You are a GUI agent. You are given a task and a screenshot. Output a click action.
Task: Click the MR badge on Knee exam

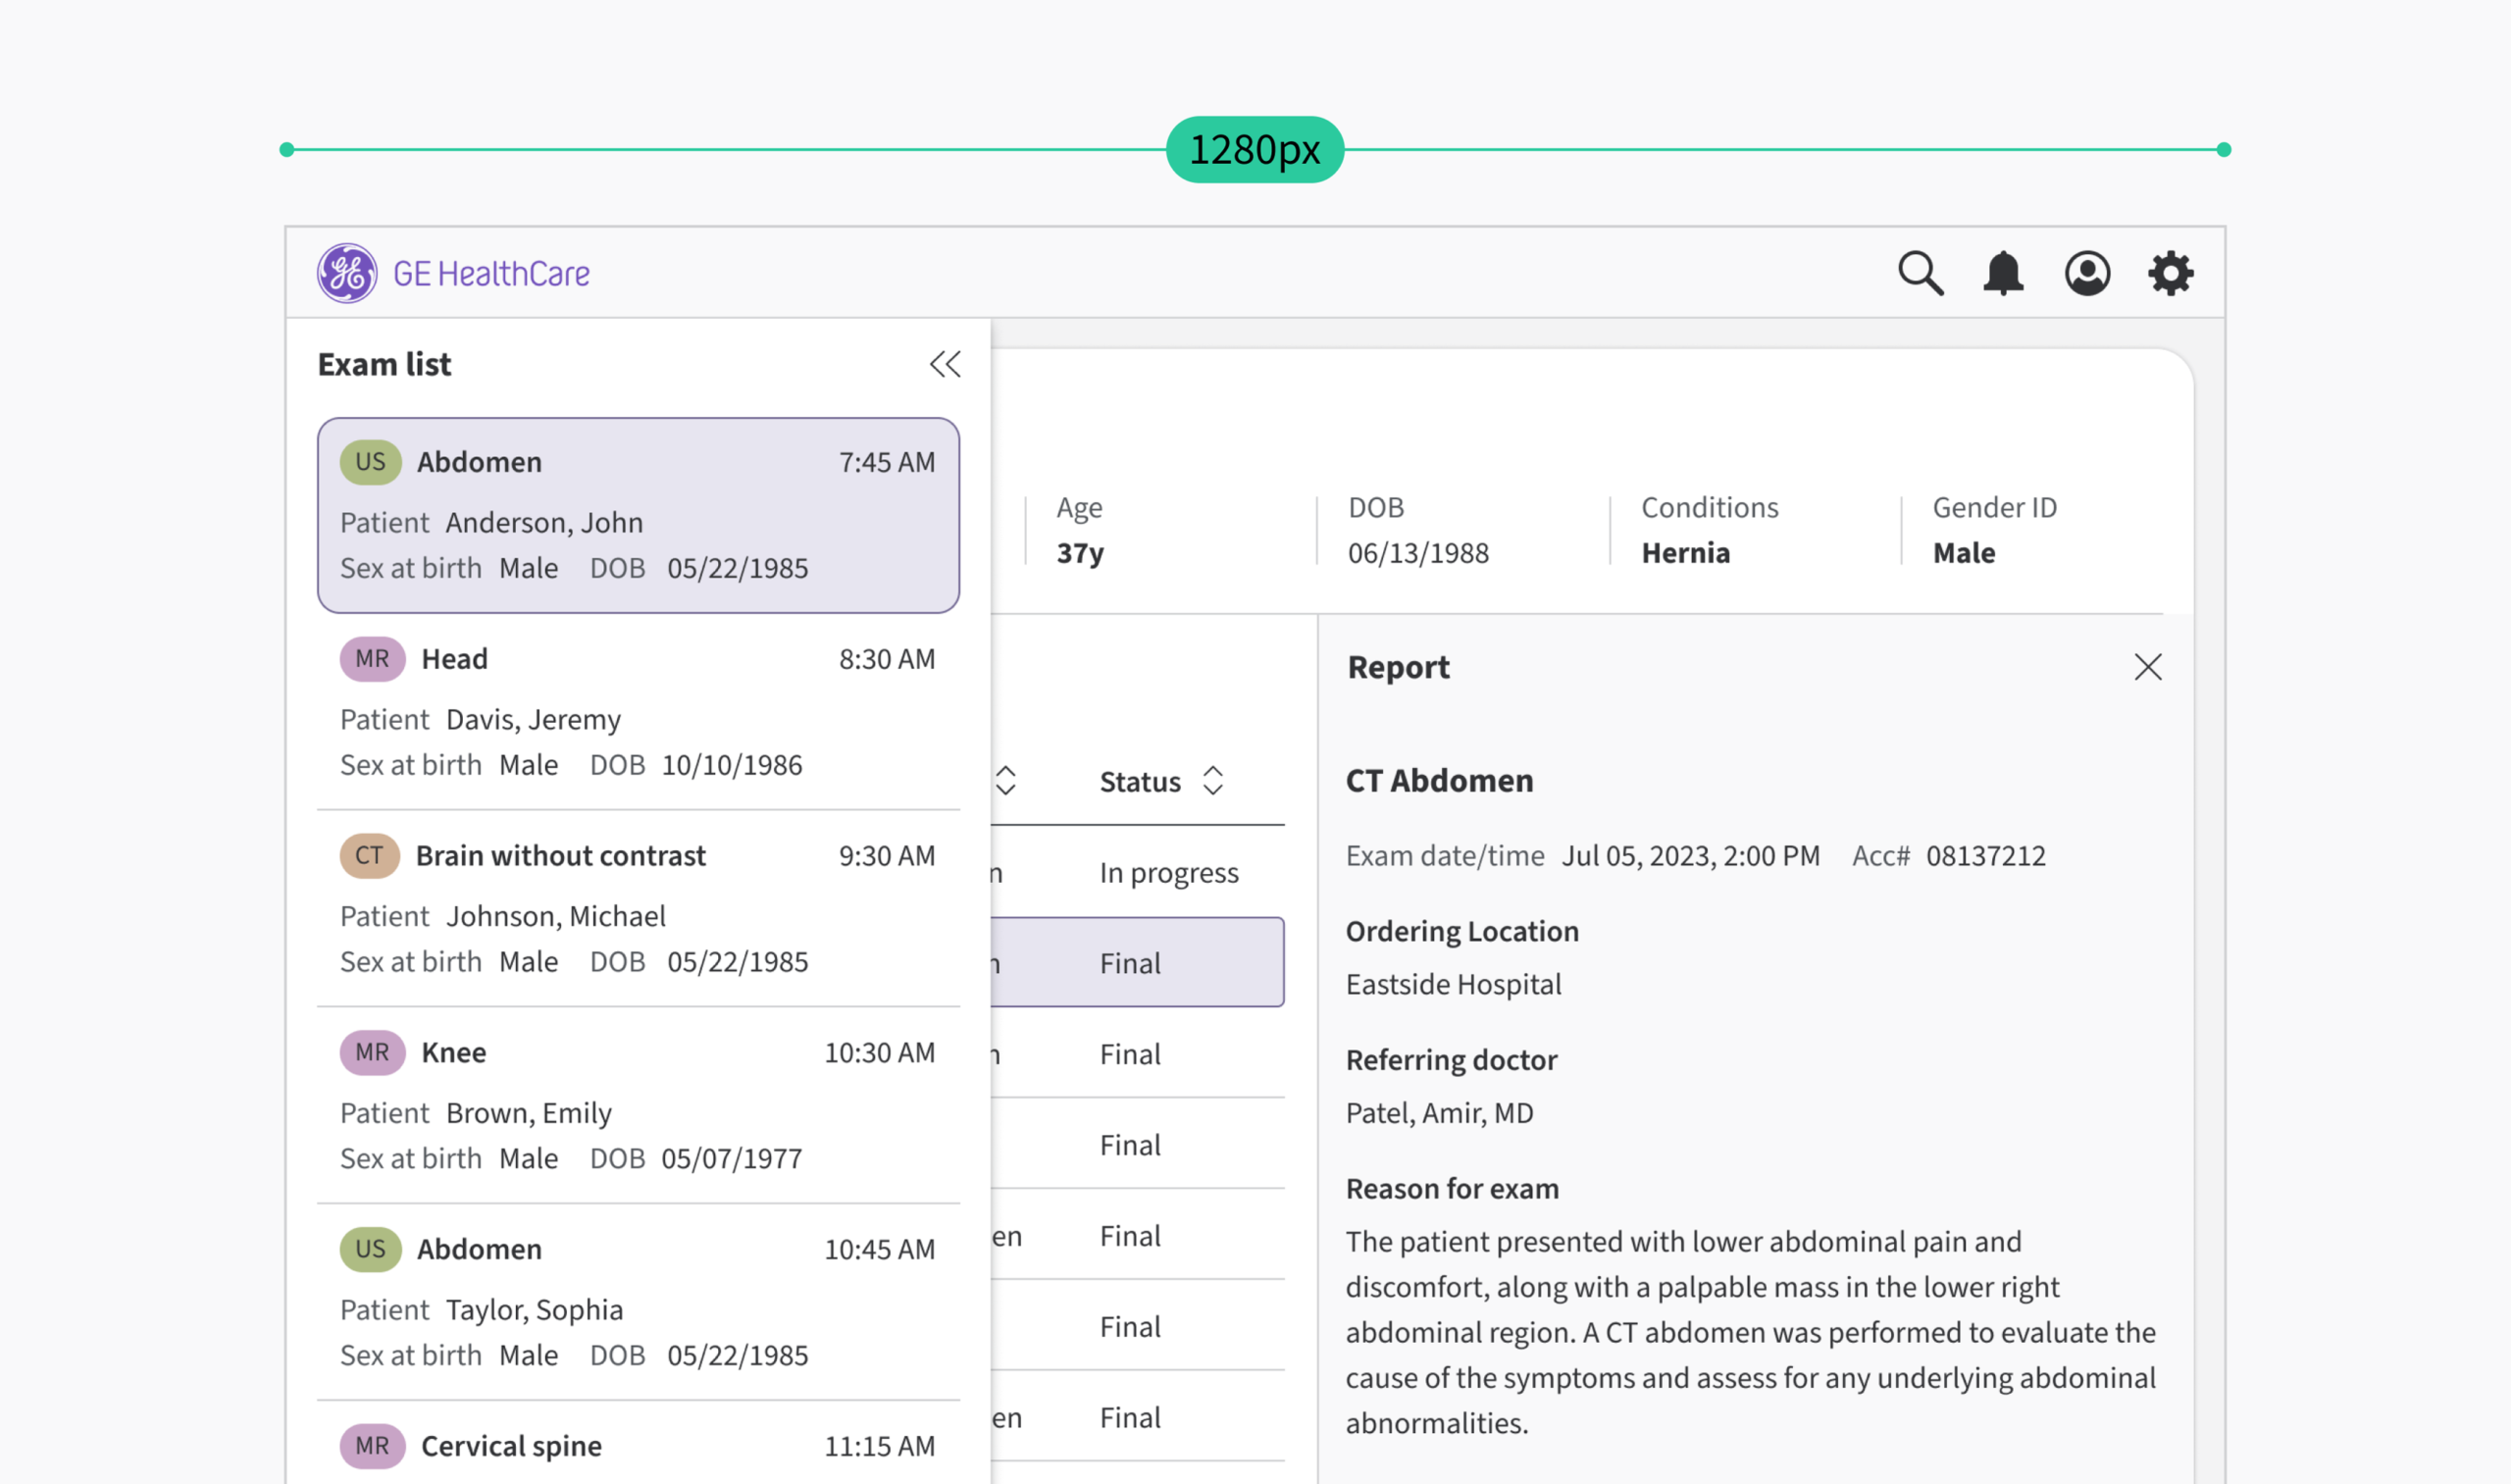[x=372, y=1053]
